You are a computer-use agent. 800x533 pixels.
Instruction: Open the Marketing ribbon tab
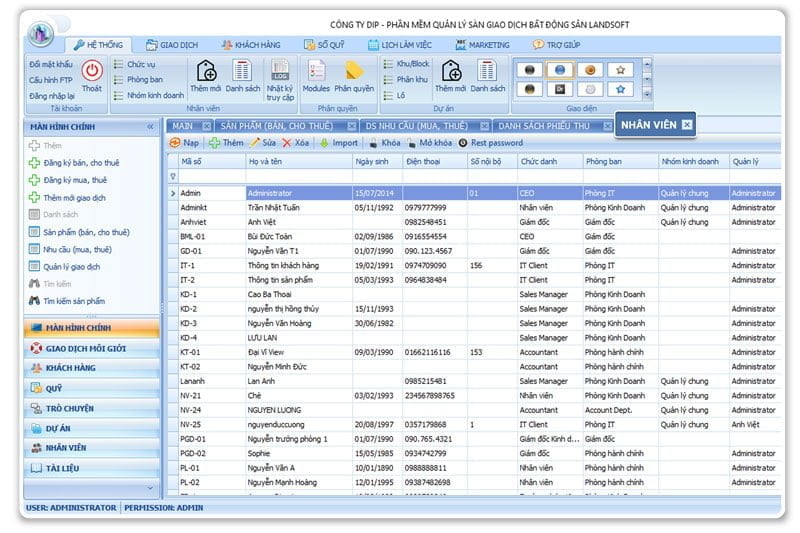[482, 45]
